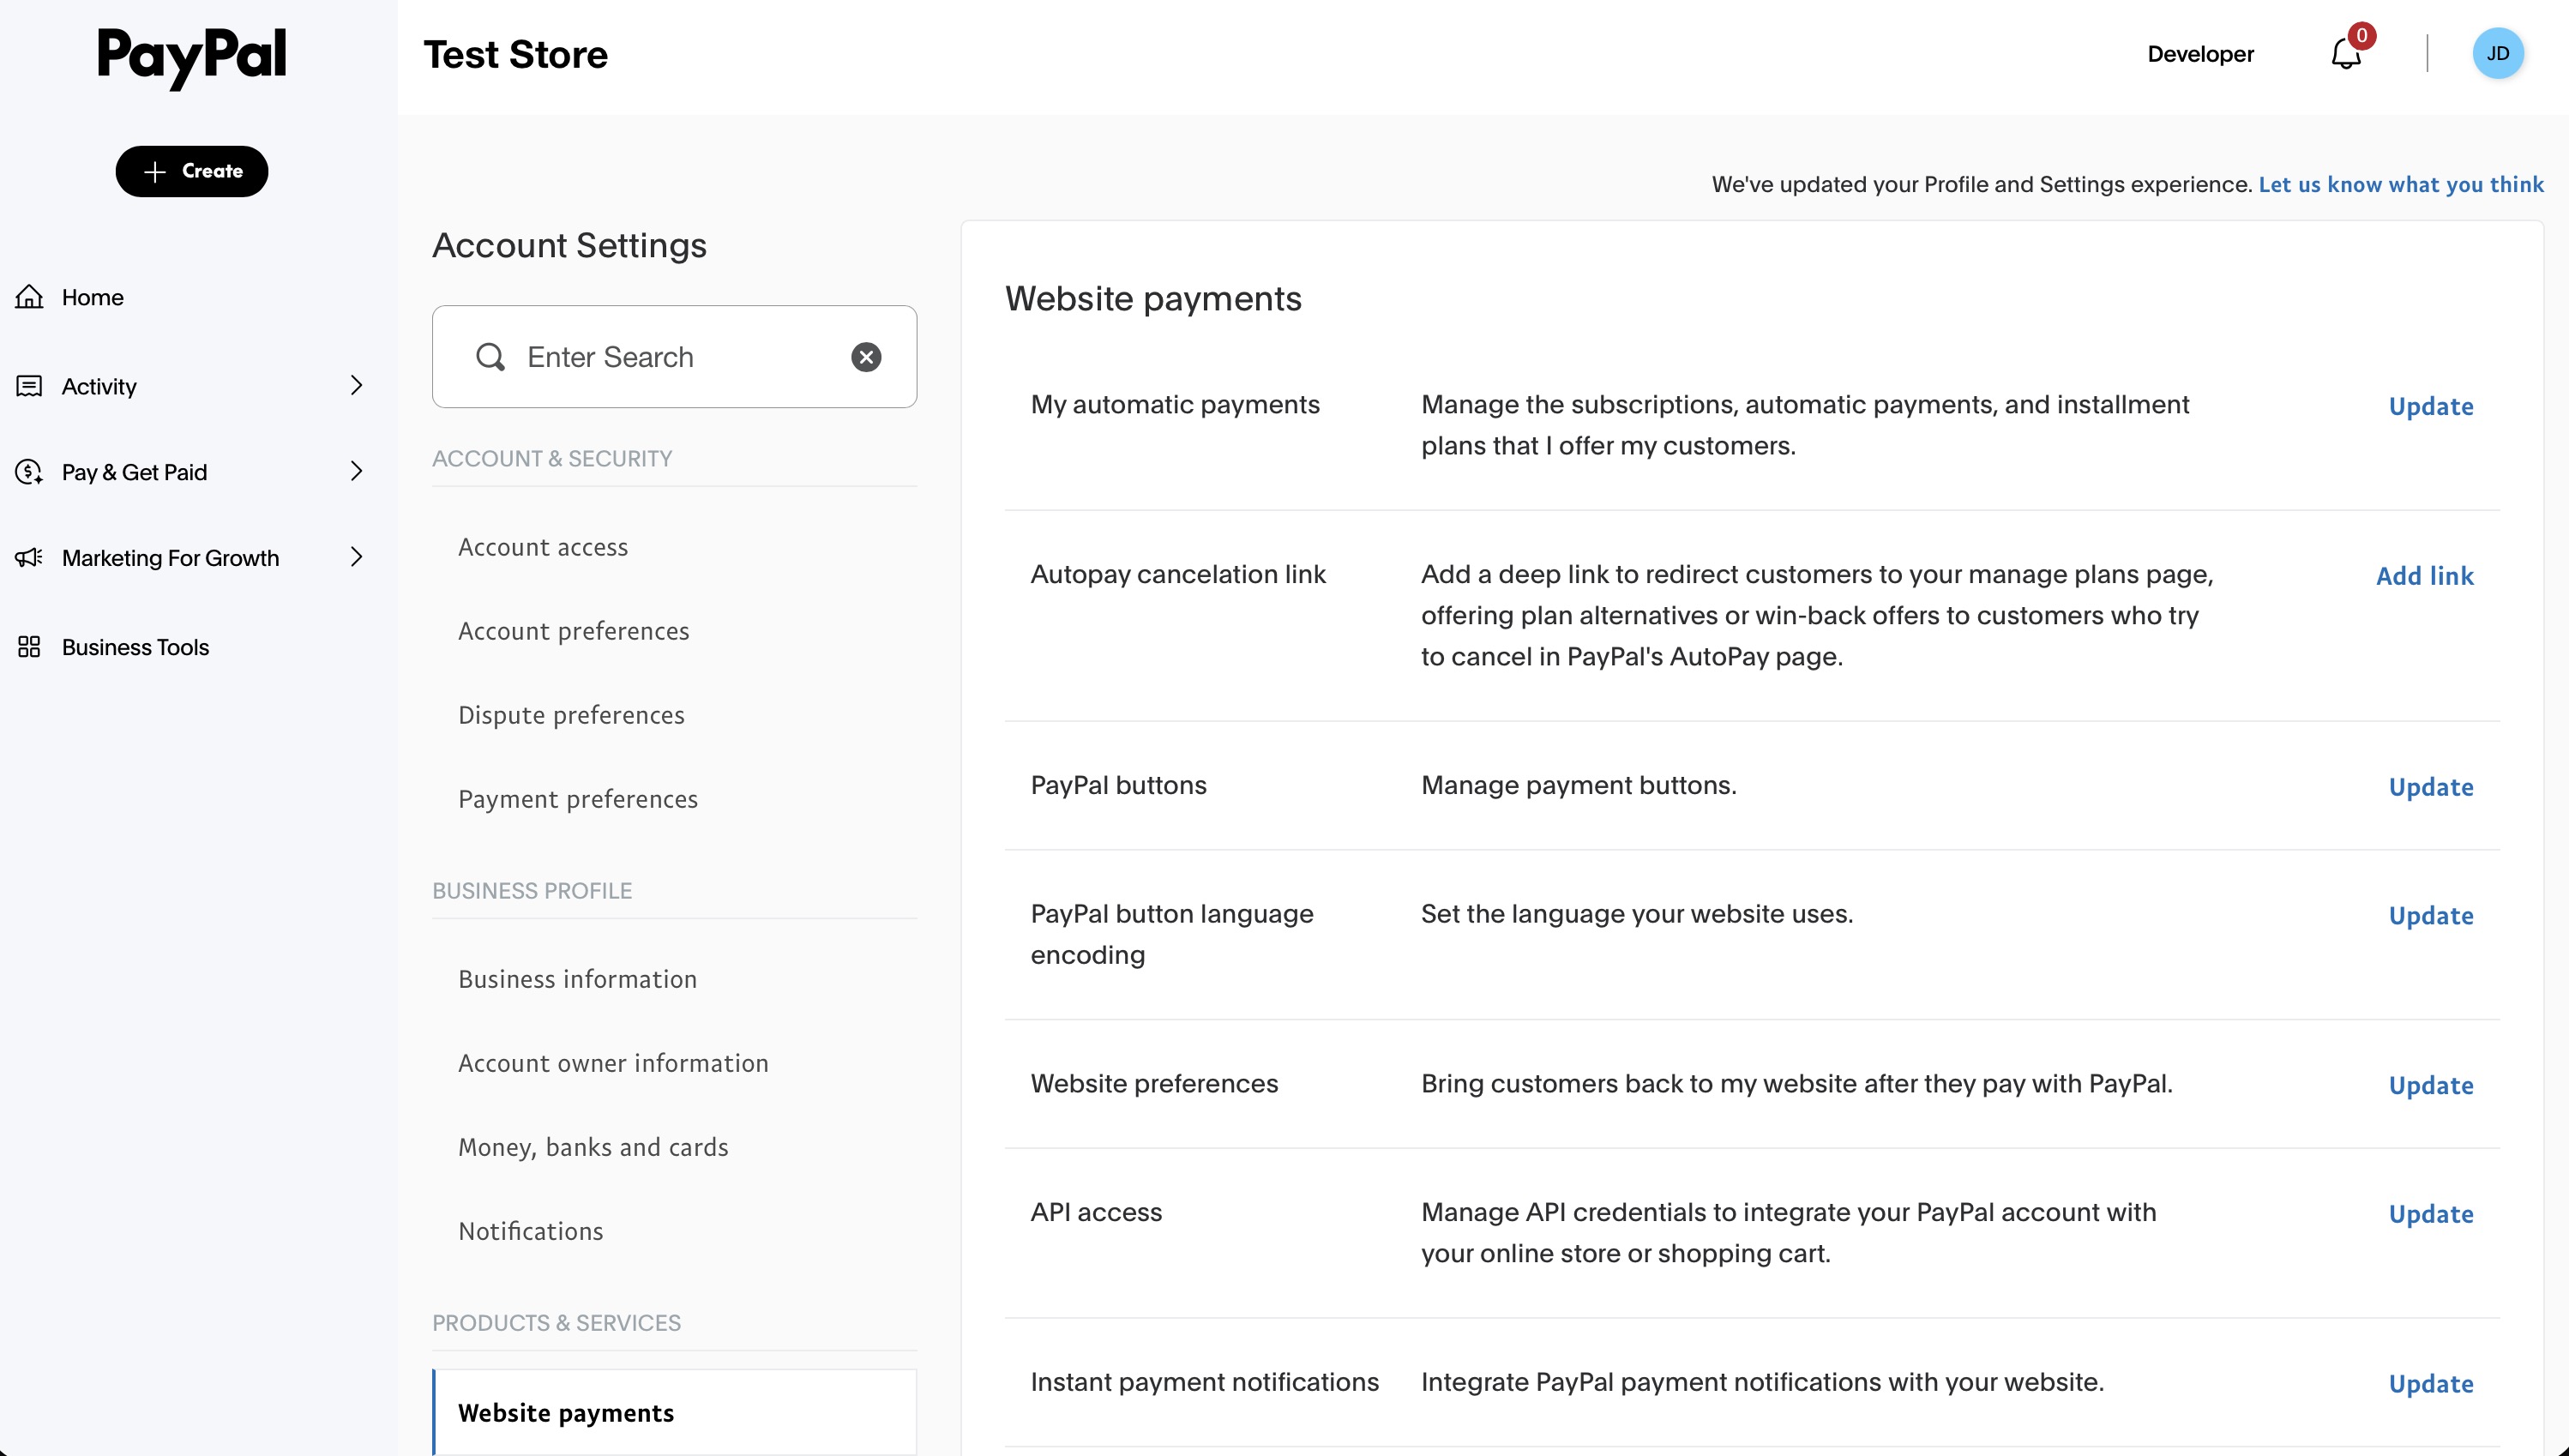Update API access

tap(2431, 1214)
